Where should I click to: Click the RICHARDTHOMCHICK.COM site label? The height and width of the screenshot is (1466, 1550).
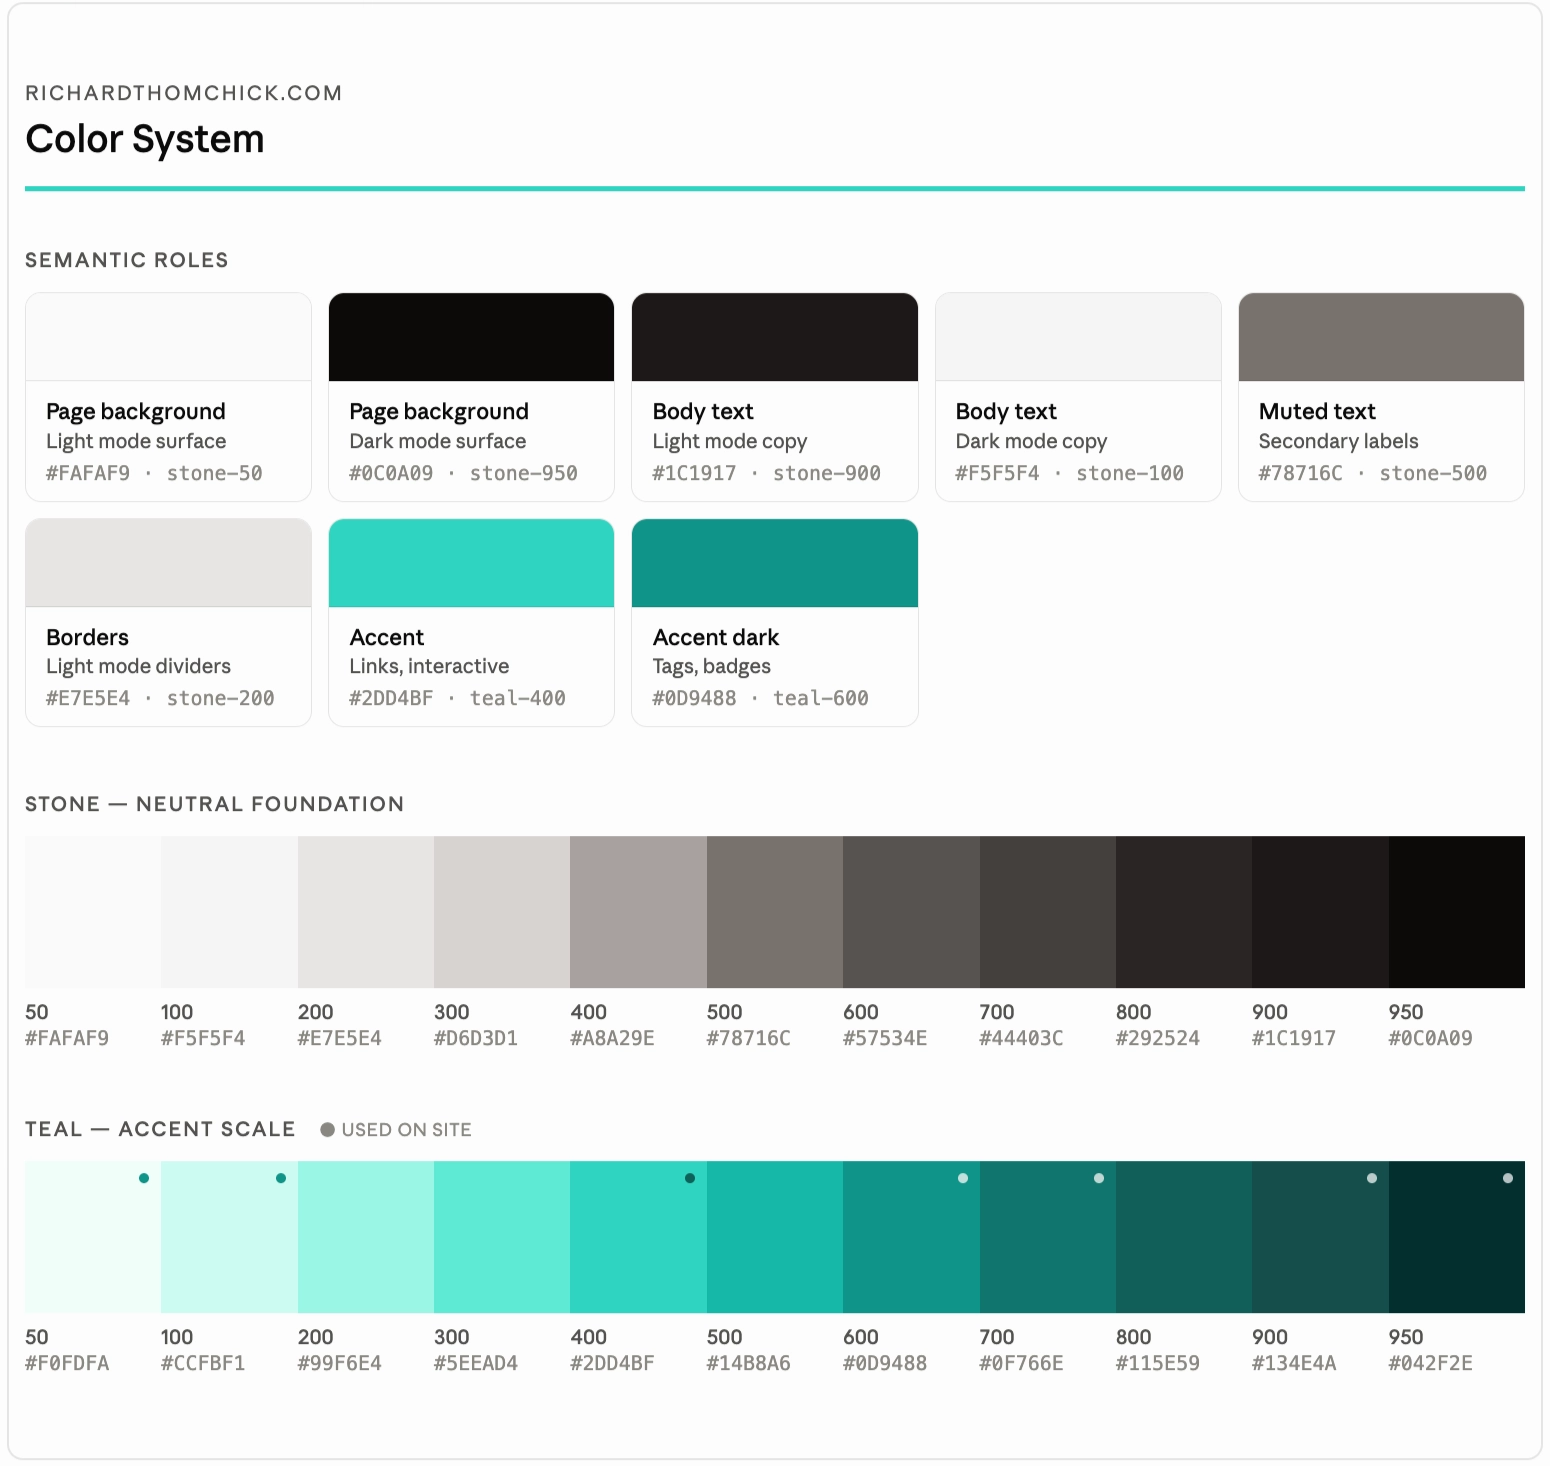click(184, 93)
